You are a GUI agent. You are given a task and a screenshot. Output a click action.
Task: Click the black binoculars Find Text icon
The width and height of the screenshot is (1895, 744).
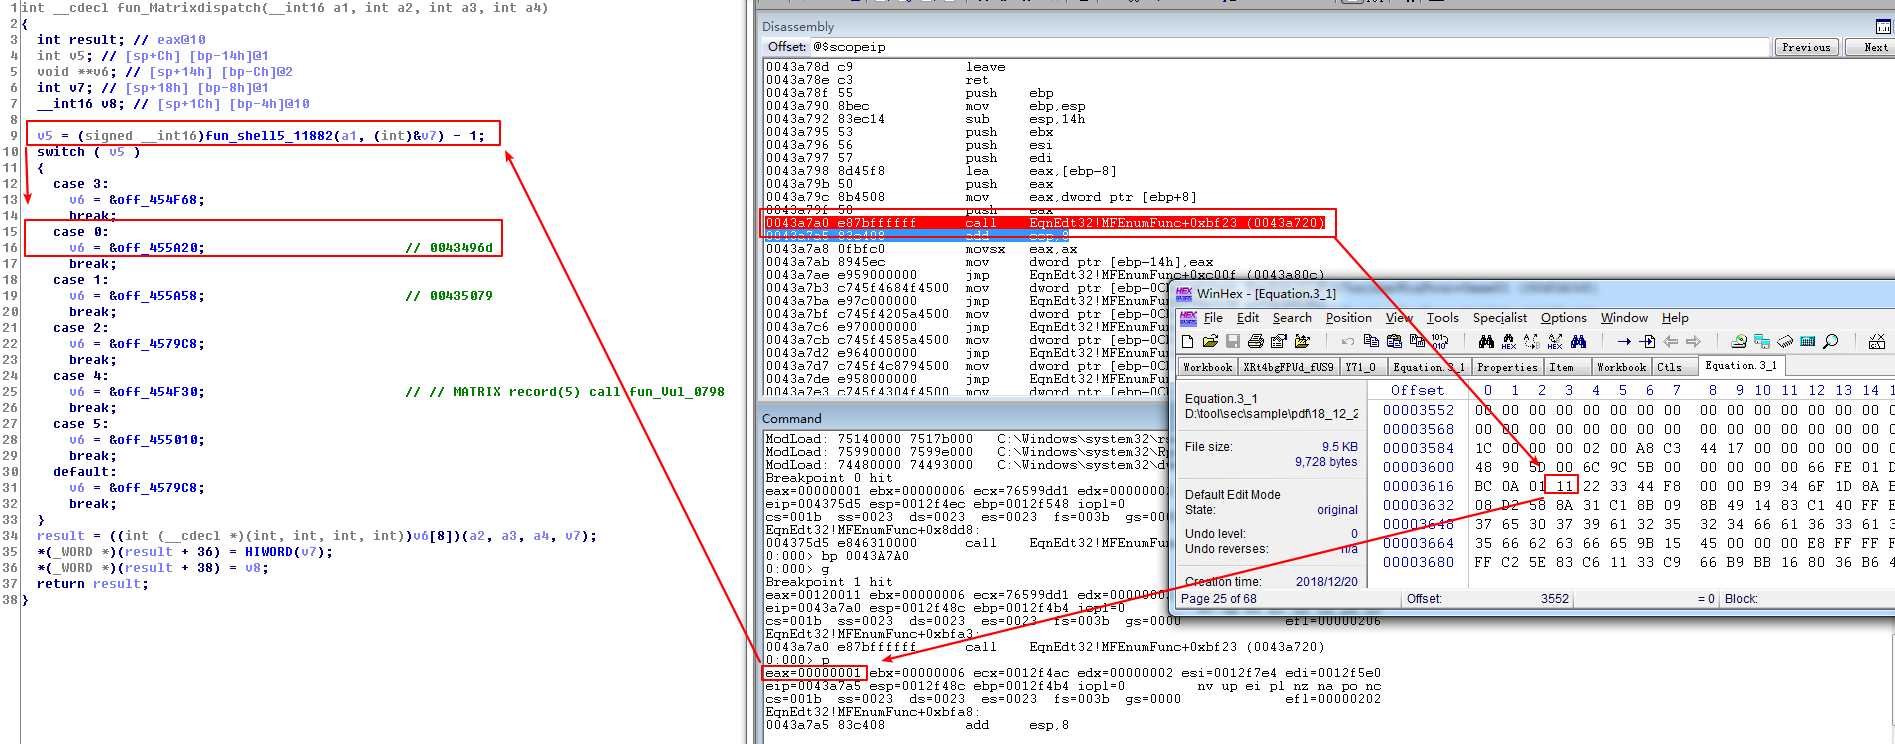coord(1486,342)
